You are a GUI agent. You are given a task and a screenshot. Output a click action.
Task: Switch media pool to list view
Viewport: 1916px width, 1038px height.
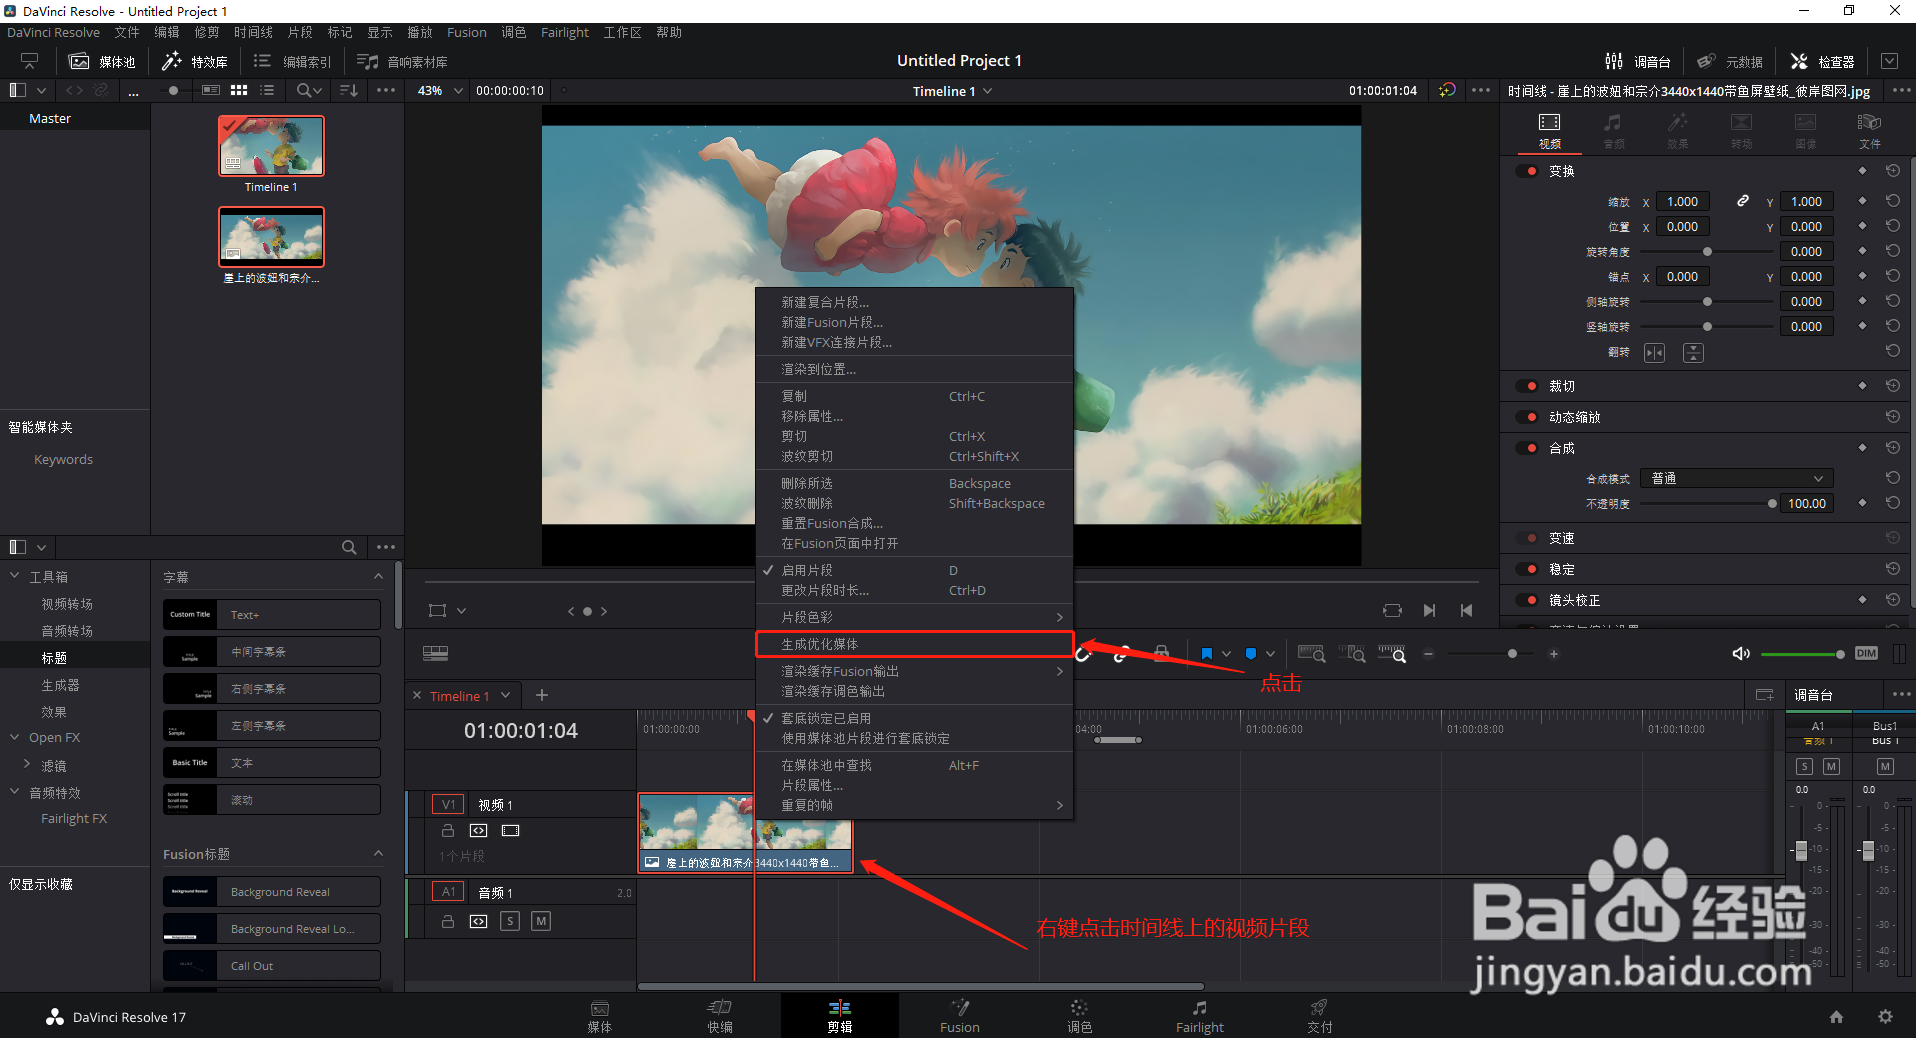[267, 90]
